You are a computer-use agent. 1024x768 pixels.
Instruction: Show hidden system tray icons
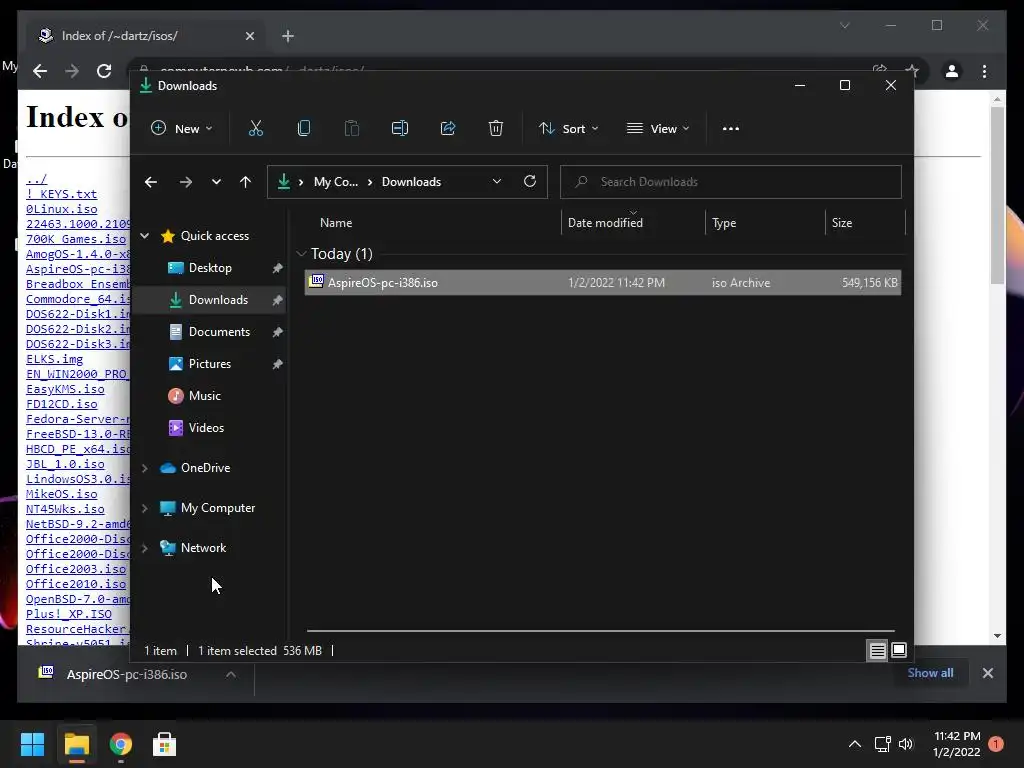854,744
